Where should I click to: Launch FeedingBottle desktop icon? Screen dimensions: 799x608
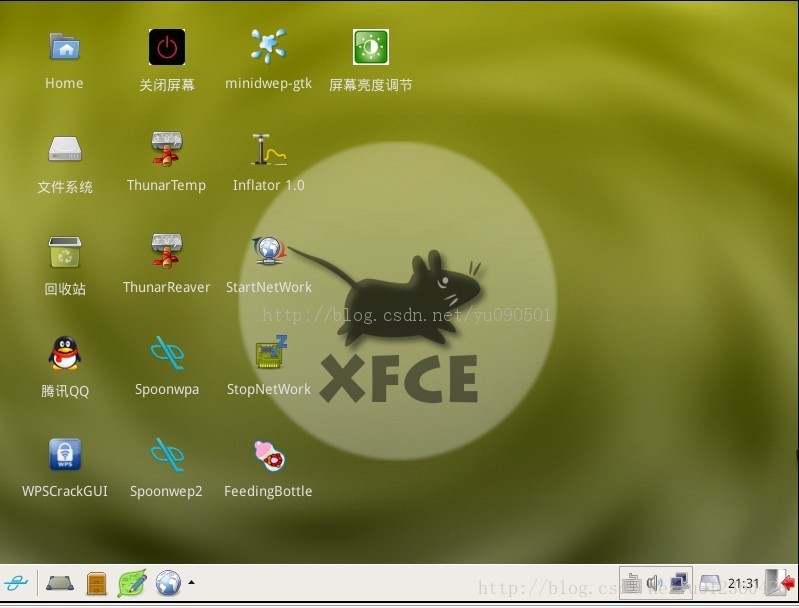pos(270,456)
